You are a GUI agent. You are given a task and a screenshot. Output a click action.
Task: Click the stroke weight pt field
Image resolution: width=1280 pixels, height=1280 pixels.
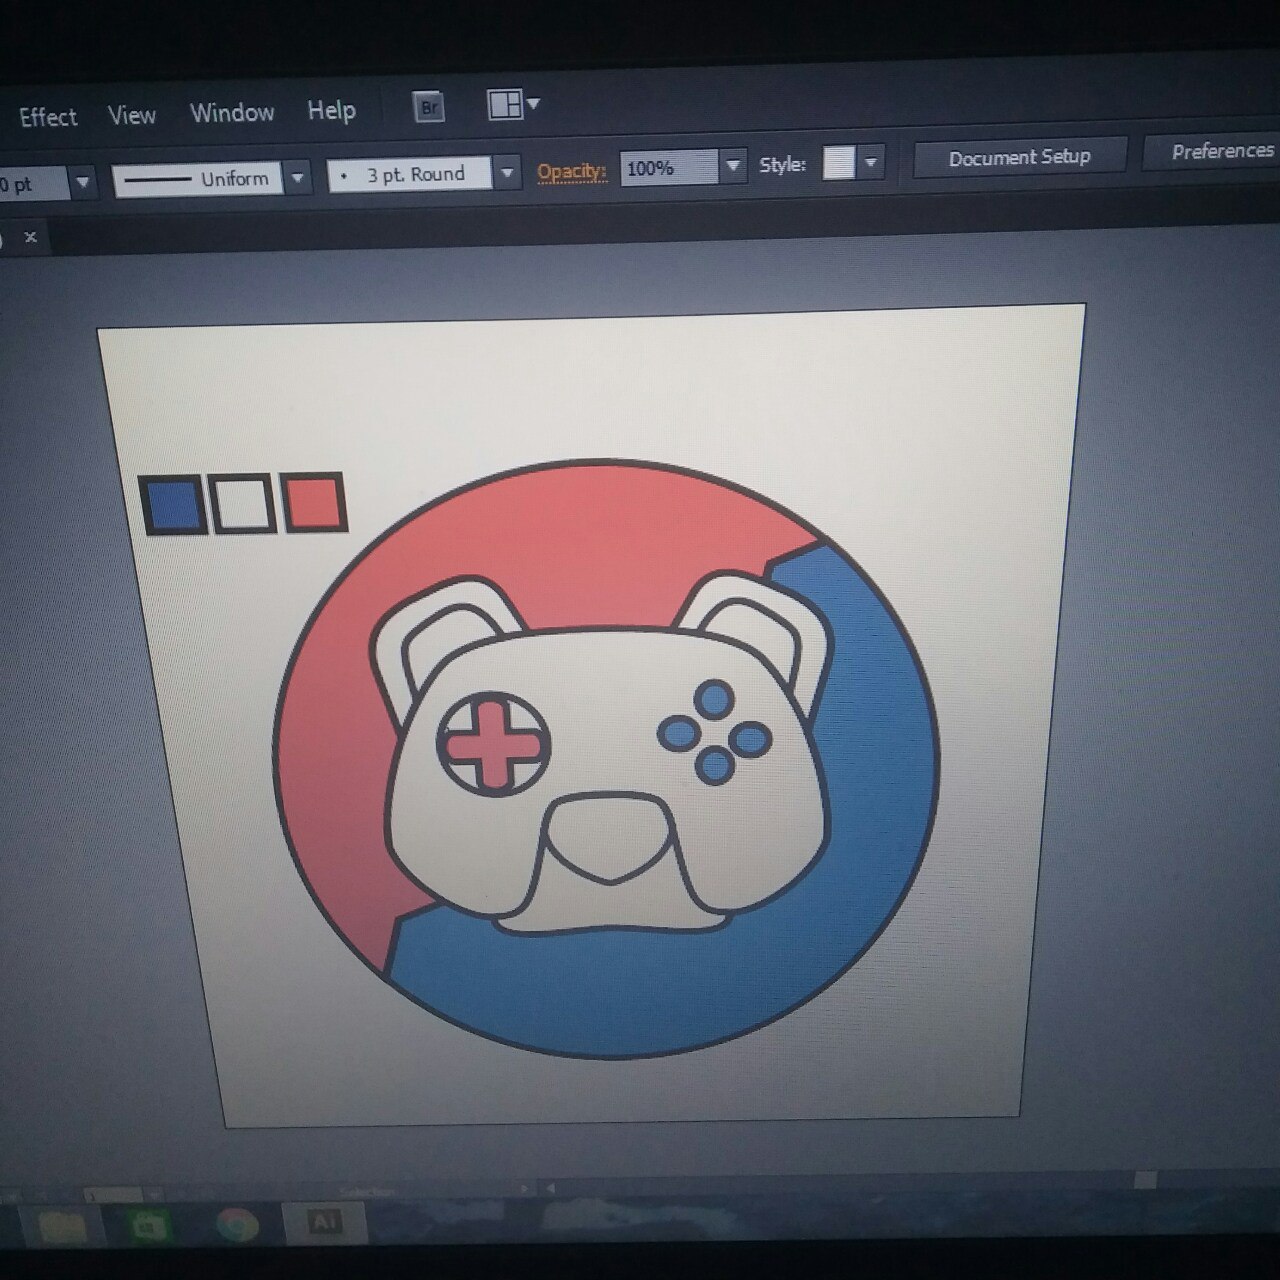pyautogui.click(x=32, y=184)
